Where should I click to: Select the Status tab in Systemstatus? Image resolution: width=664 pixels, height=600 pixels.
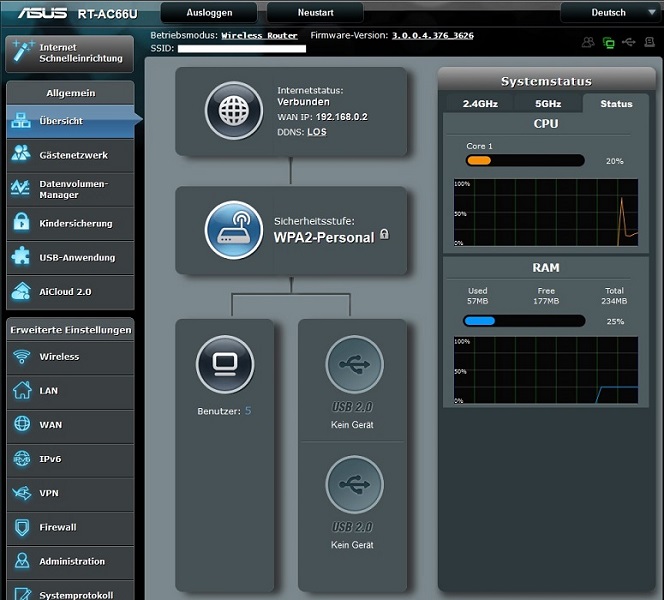click(x=616, y=103)
